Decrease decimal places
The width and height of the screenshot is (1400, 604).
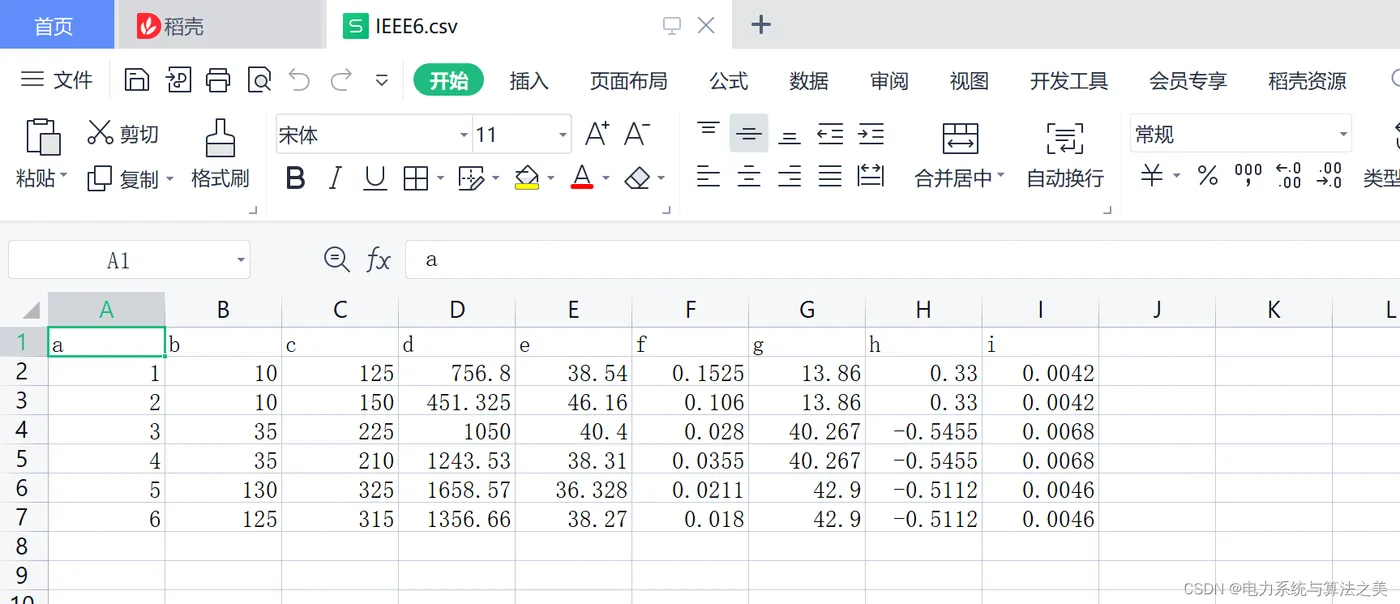click(1329, 177)
